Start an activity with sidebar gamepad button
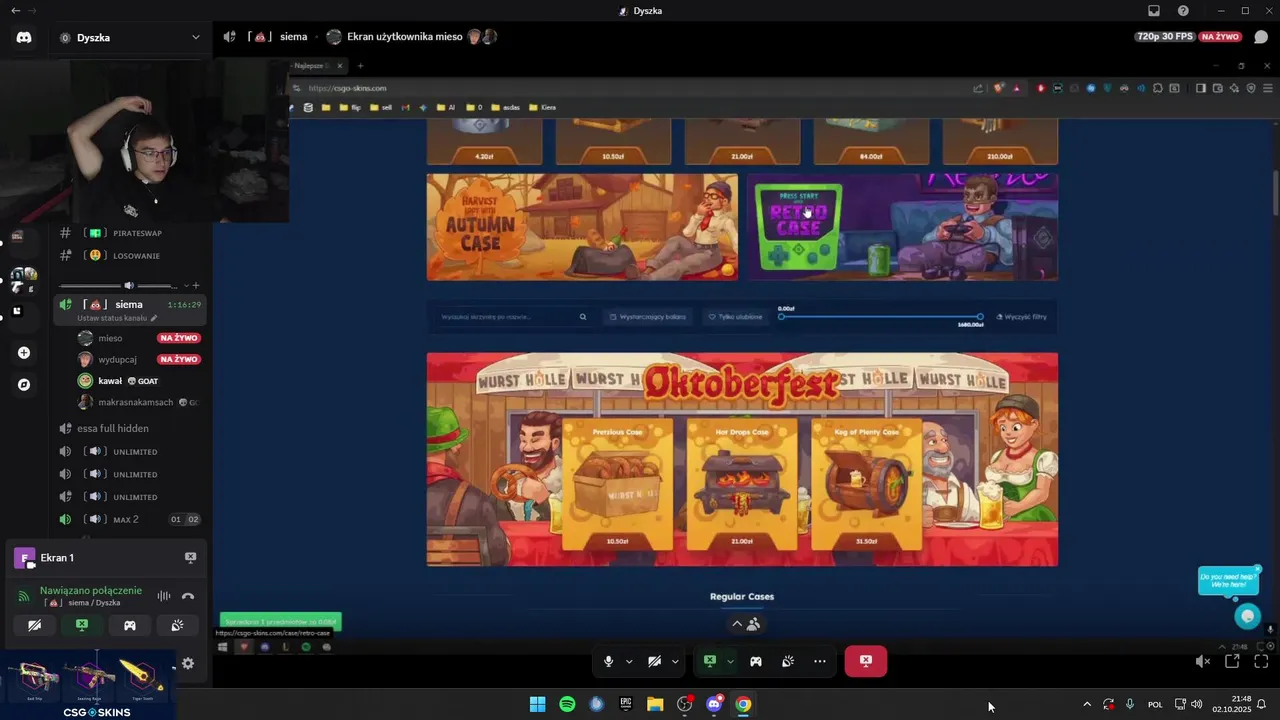Screen dimensions: 1280x720 [130, 625]
